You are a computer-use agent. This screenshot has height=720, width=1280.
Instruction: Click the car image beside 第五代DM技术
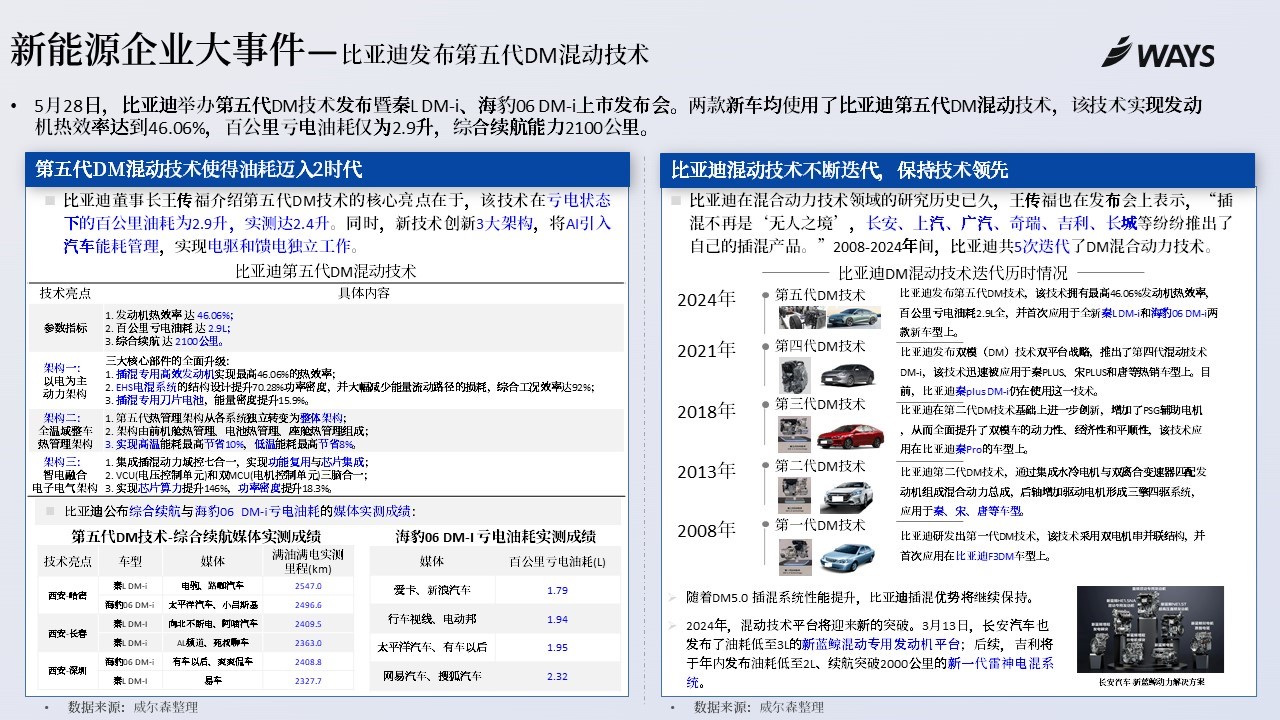[x=852, y=319]
